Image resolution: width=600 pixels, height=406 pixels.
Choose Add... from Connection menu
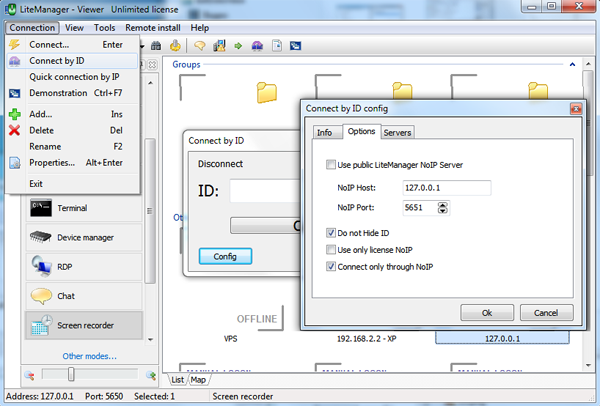(72, 114)
